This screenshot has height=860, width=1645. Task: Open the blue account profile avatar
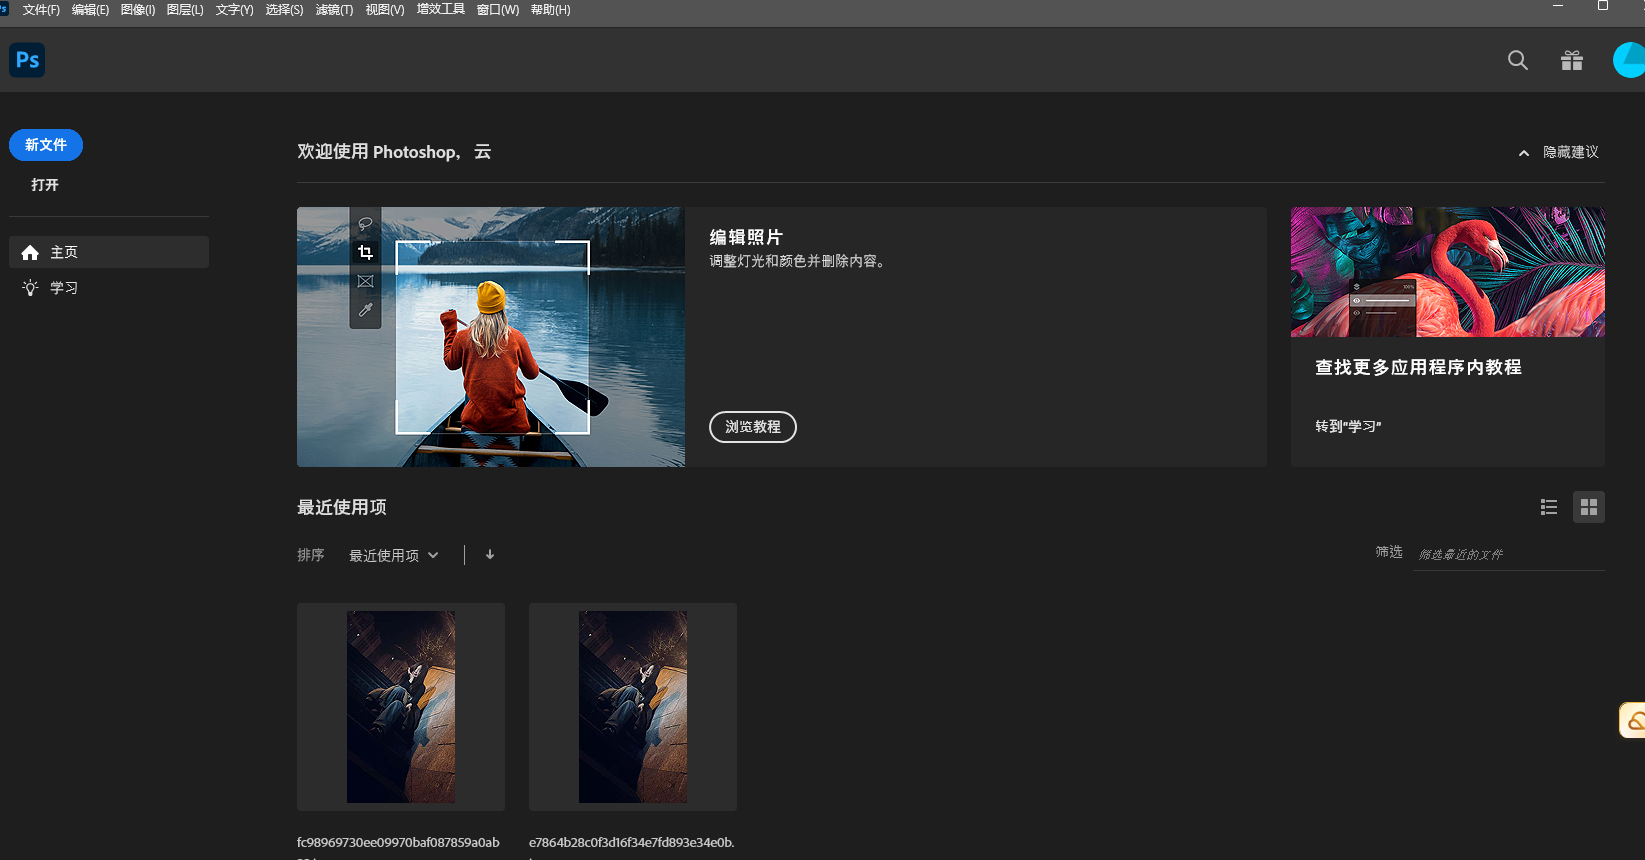1629,60
